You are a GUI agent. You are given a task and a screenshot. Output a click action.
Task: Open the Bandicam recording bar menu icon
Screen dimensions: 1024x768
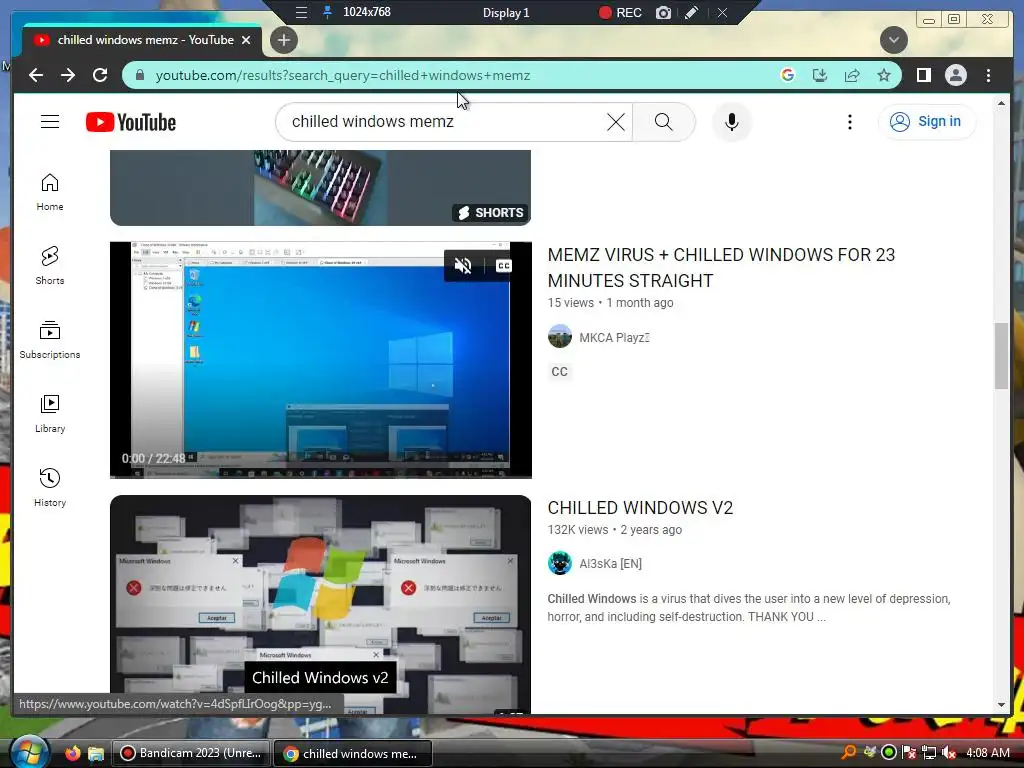point(301,12)
